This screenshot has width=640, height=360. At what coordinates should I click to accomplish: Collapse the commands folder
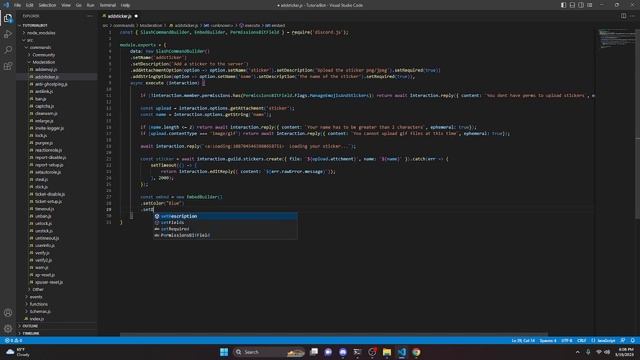pos(40,47)
